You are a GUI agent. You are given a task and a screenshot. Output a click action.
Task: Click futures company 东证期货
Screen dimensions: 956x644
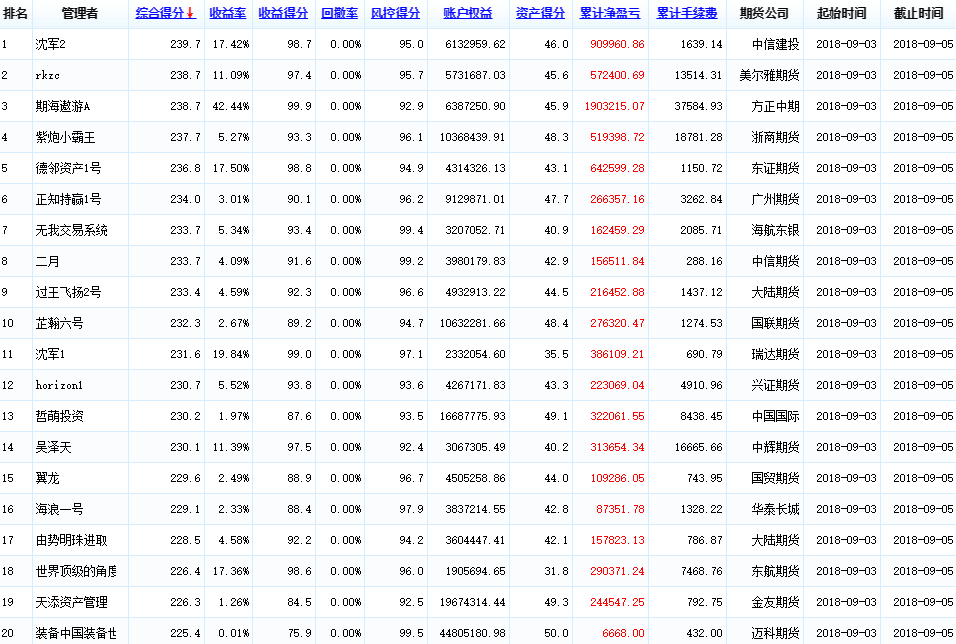pyautogui.click(x=776, y=168)
